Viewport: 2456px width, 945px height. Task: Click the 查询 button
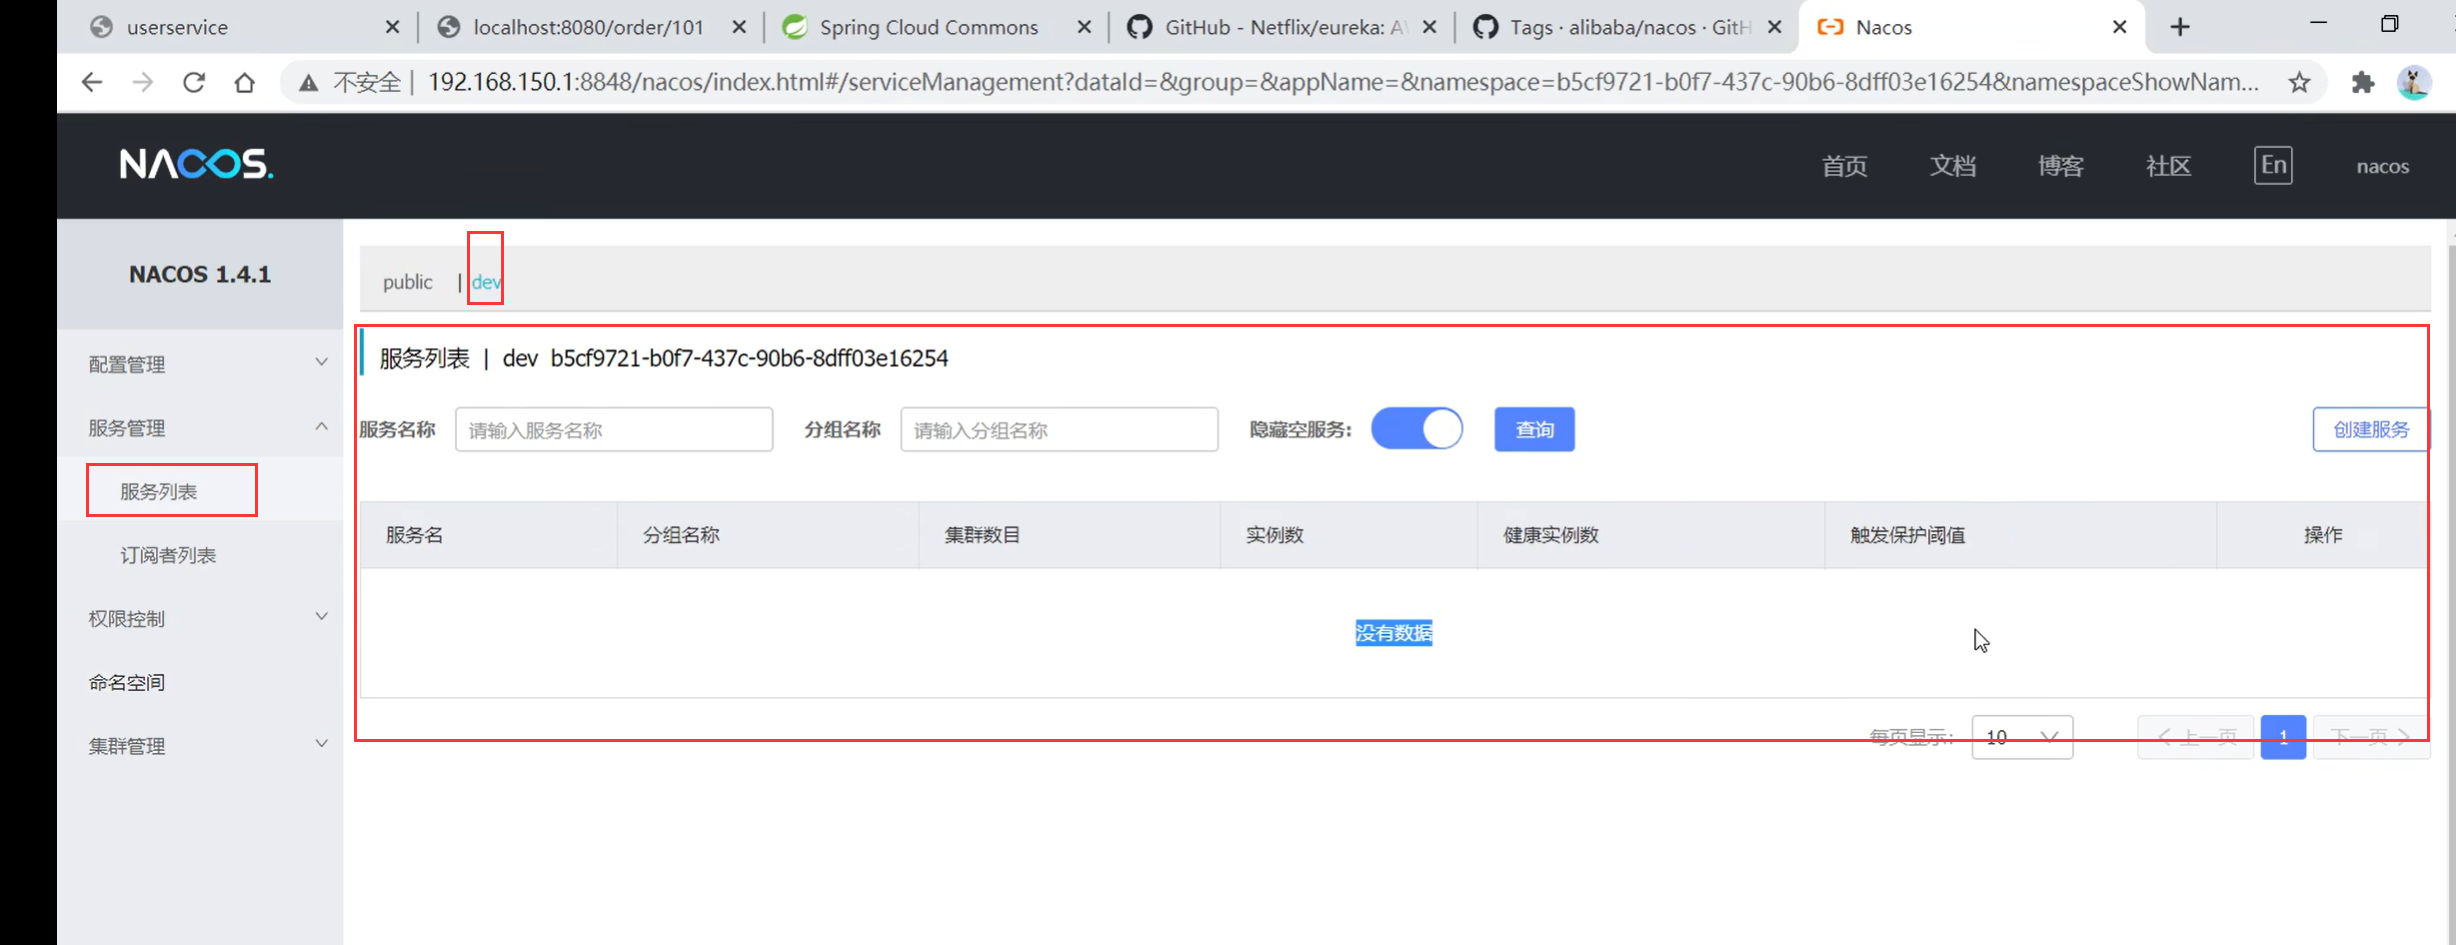pyautogui.click(x=1534, y=430)
